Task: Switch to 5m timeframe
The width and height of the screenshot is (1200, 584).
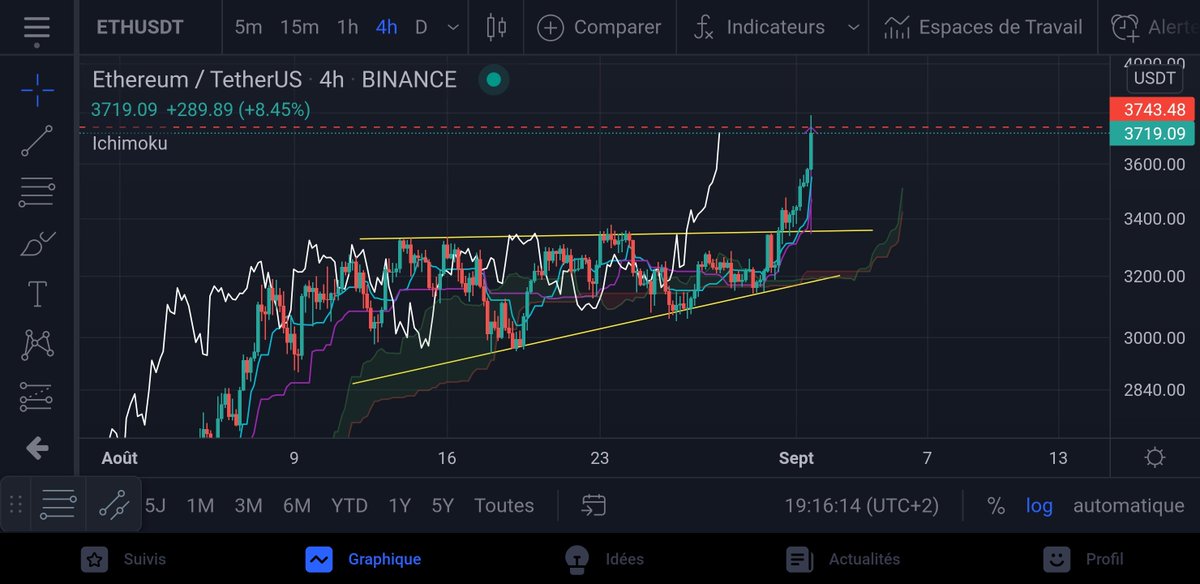Action: (x=248, y=27)
